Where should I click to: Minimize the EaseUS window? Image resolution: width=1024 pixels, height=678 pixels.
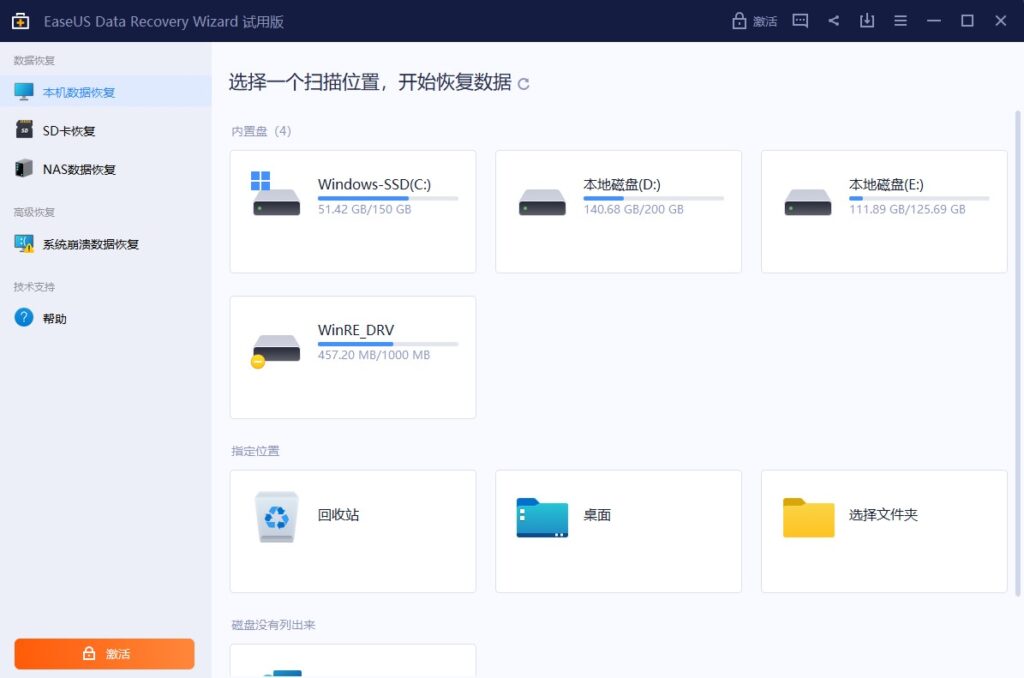[x=934, y=21]
